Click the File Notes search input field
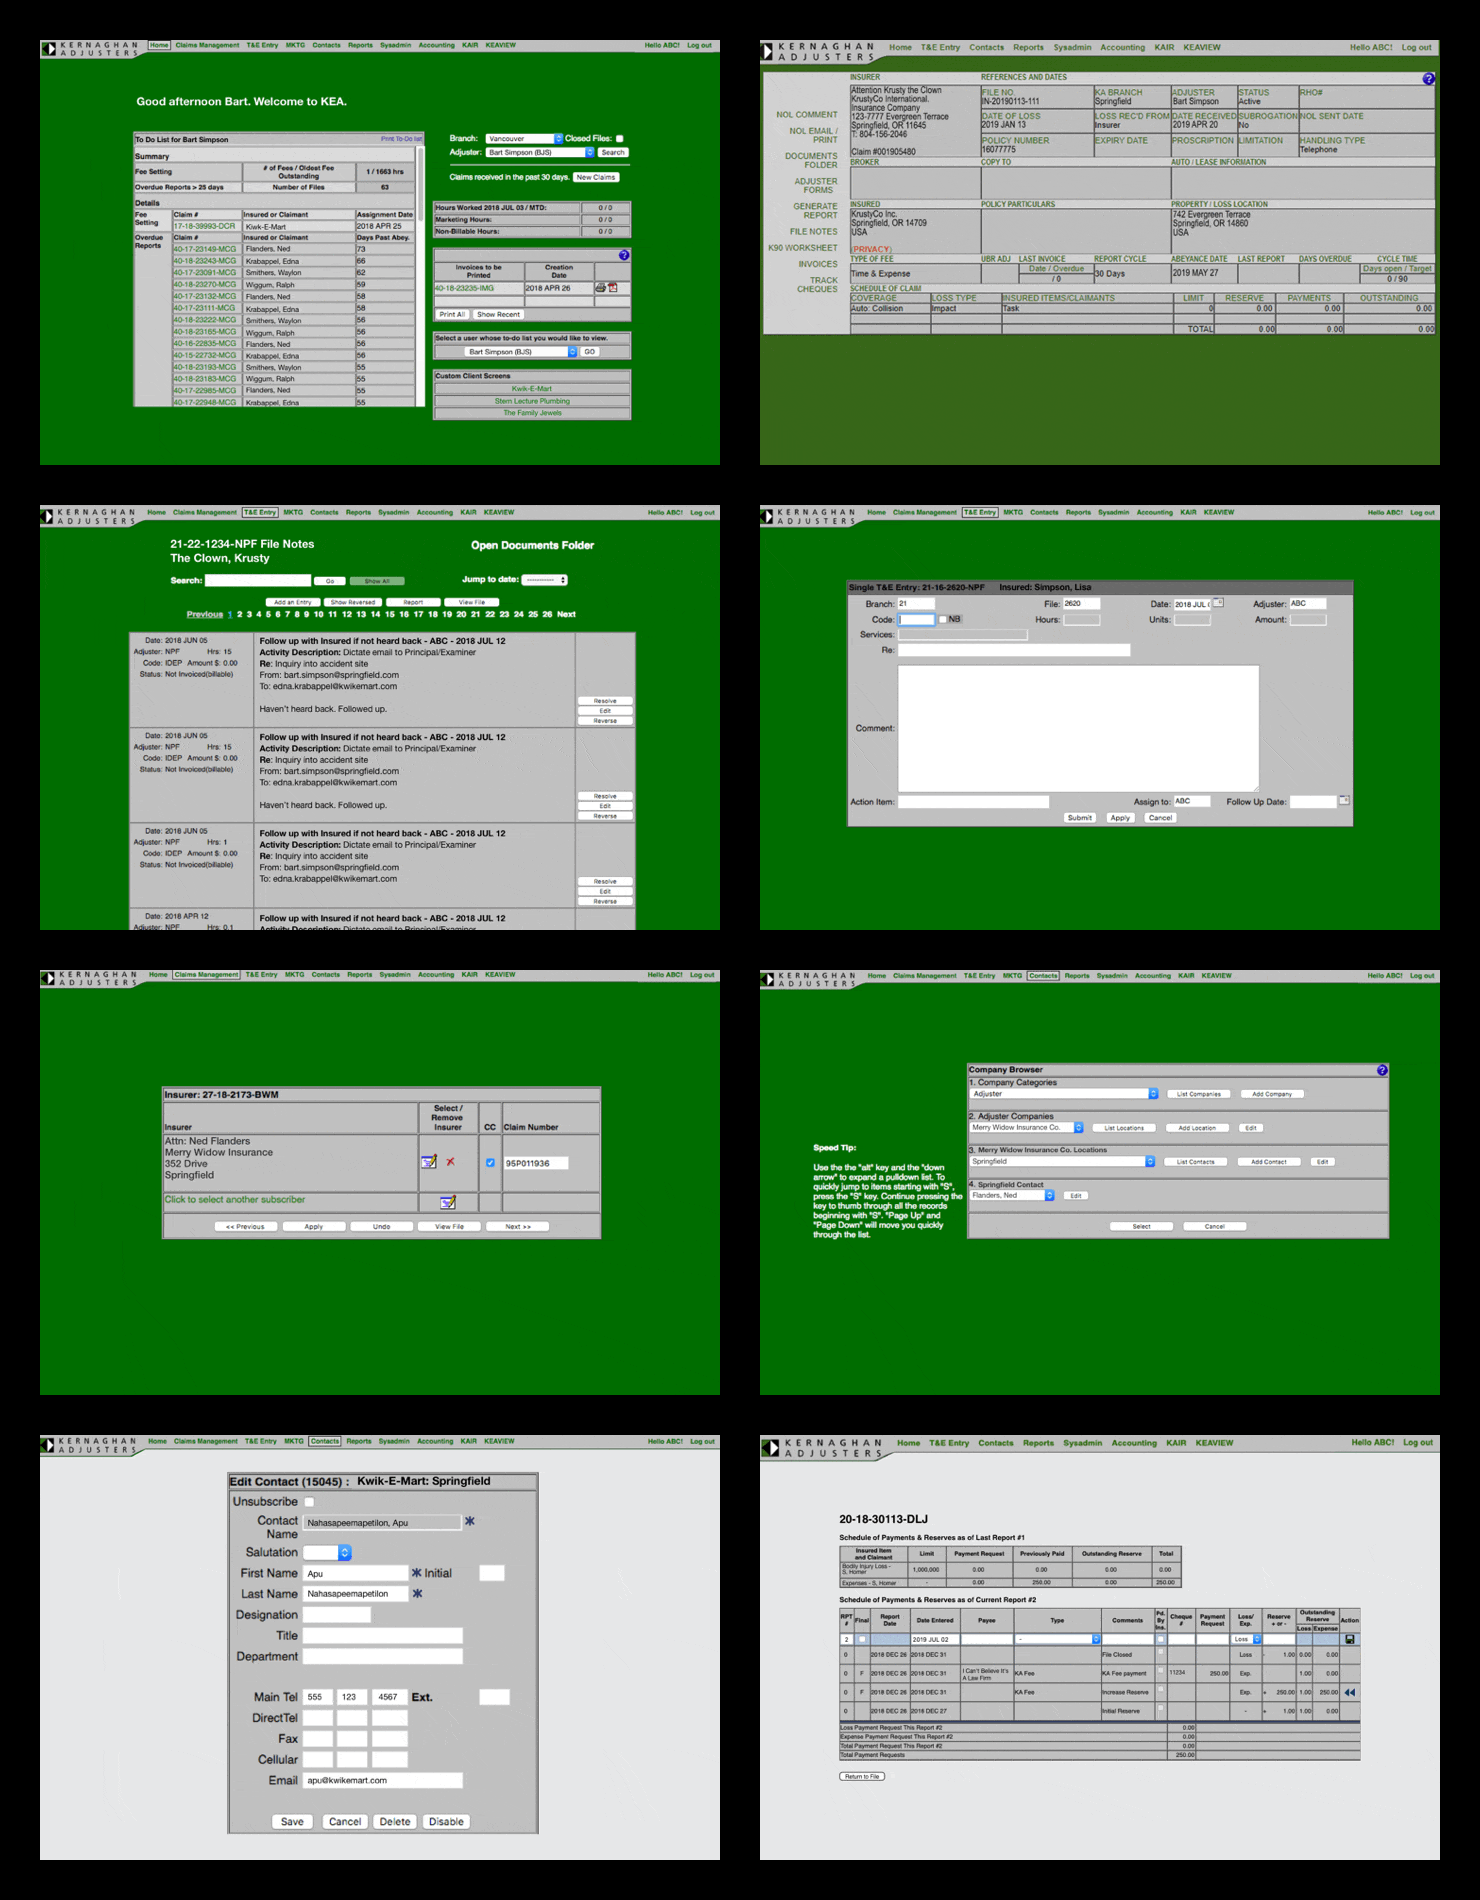Viewport: 1480px width, 1900px height. 258,580
